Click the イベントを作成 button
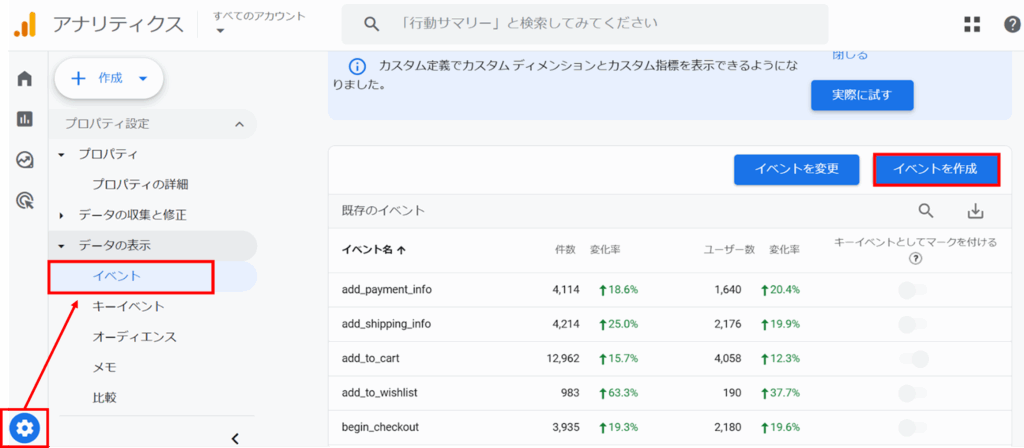 (x=936, y=169)
